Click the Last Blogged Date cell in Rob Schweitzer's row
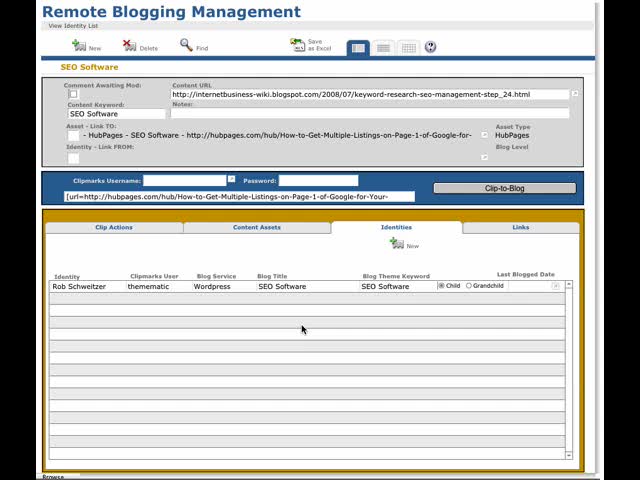 529,286
